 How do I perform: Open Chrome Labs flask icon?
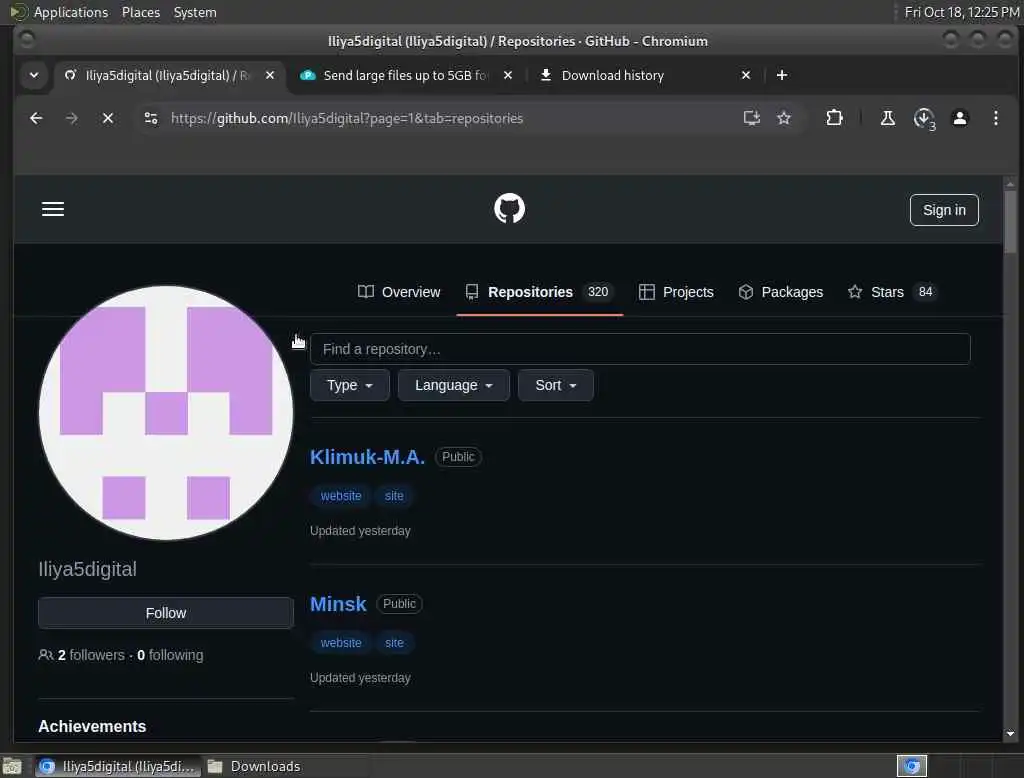[x=888, y=118]
